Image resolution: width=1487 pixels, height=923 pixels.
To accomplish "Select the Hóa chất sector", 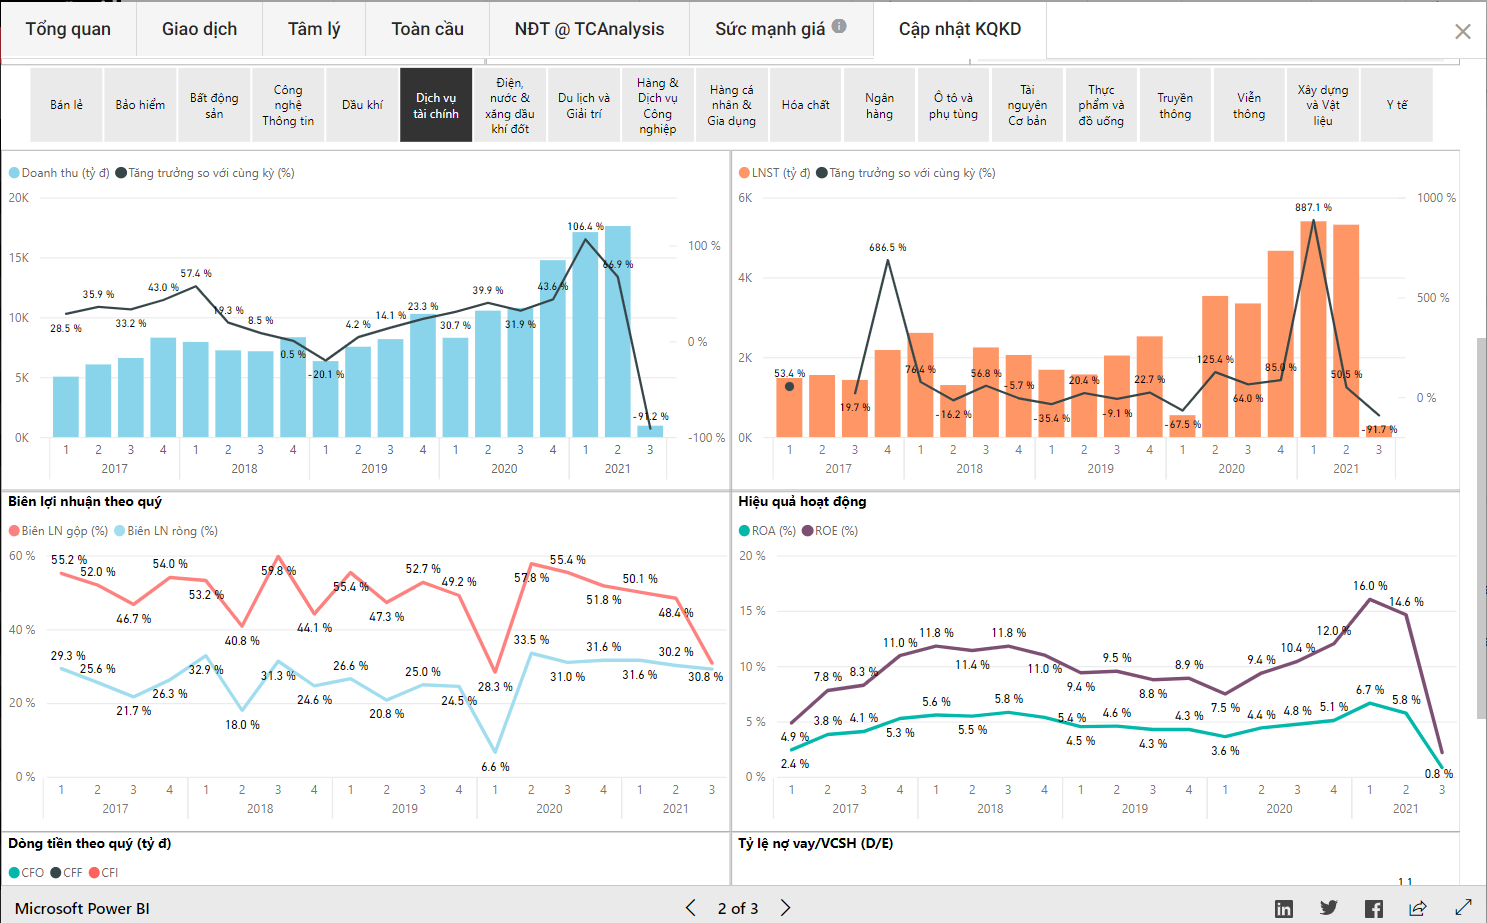I will [806, 105].
